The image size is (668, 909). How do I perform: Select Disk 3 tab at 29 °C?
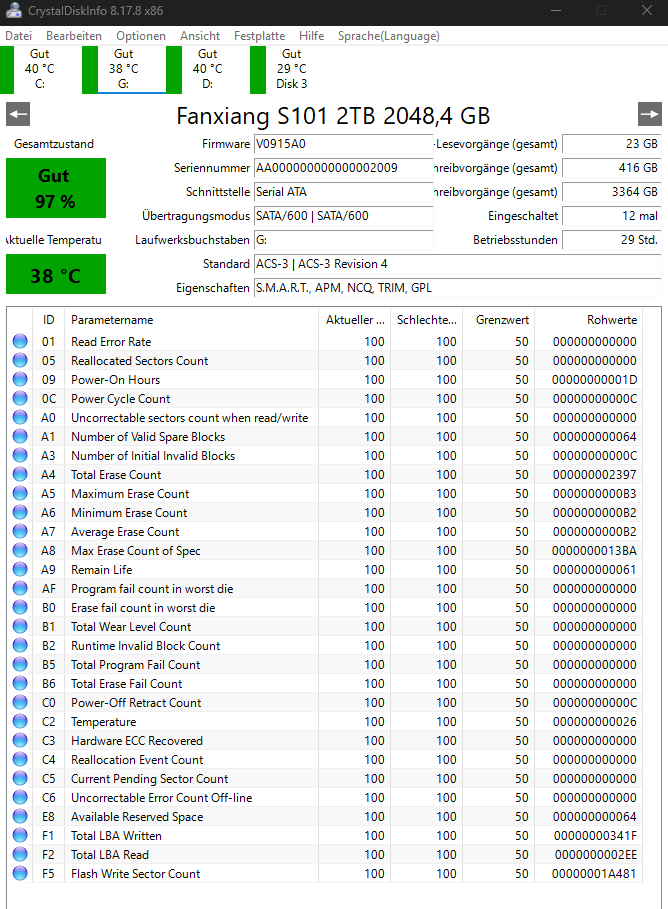tap(291, 69)
